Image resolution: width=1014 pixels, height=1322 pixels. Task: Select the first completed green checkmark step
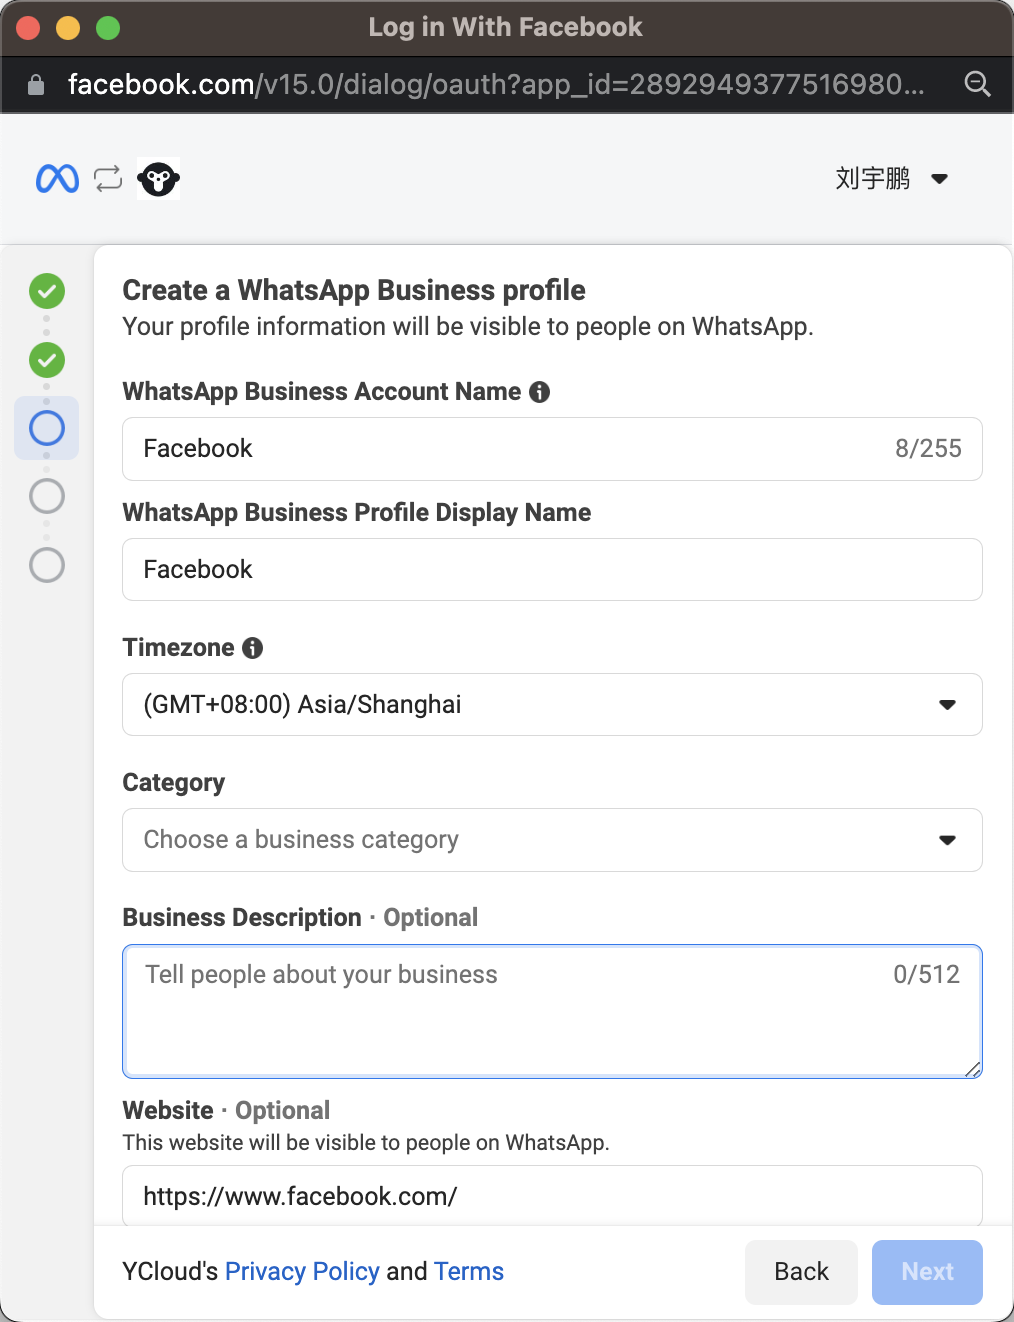(x=47, y=292)
